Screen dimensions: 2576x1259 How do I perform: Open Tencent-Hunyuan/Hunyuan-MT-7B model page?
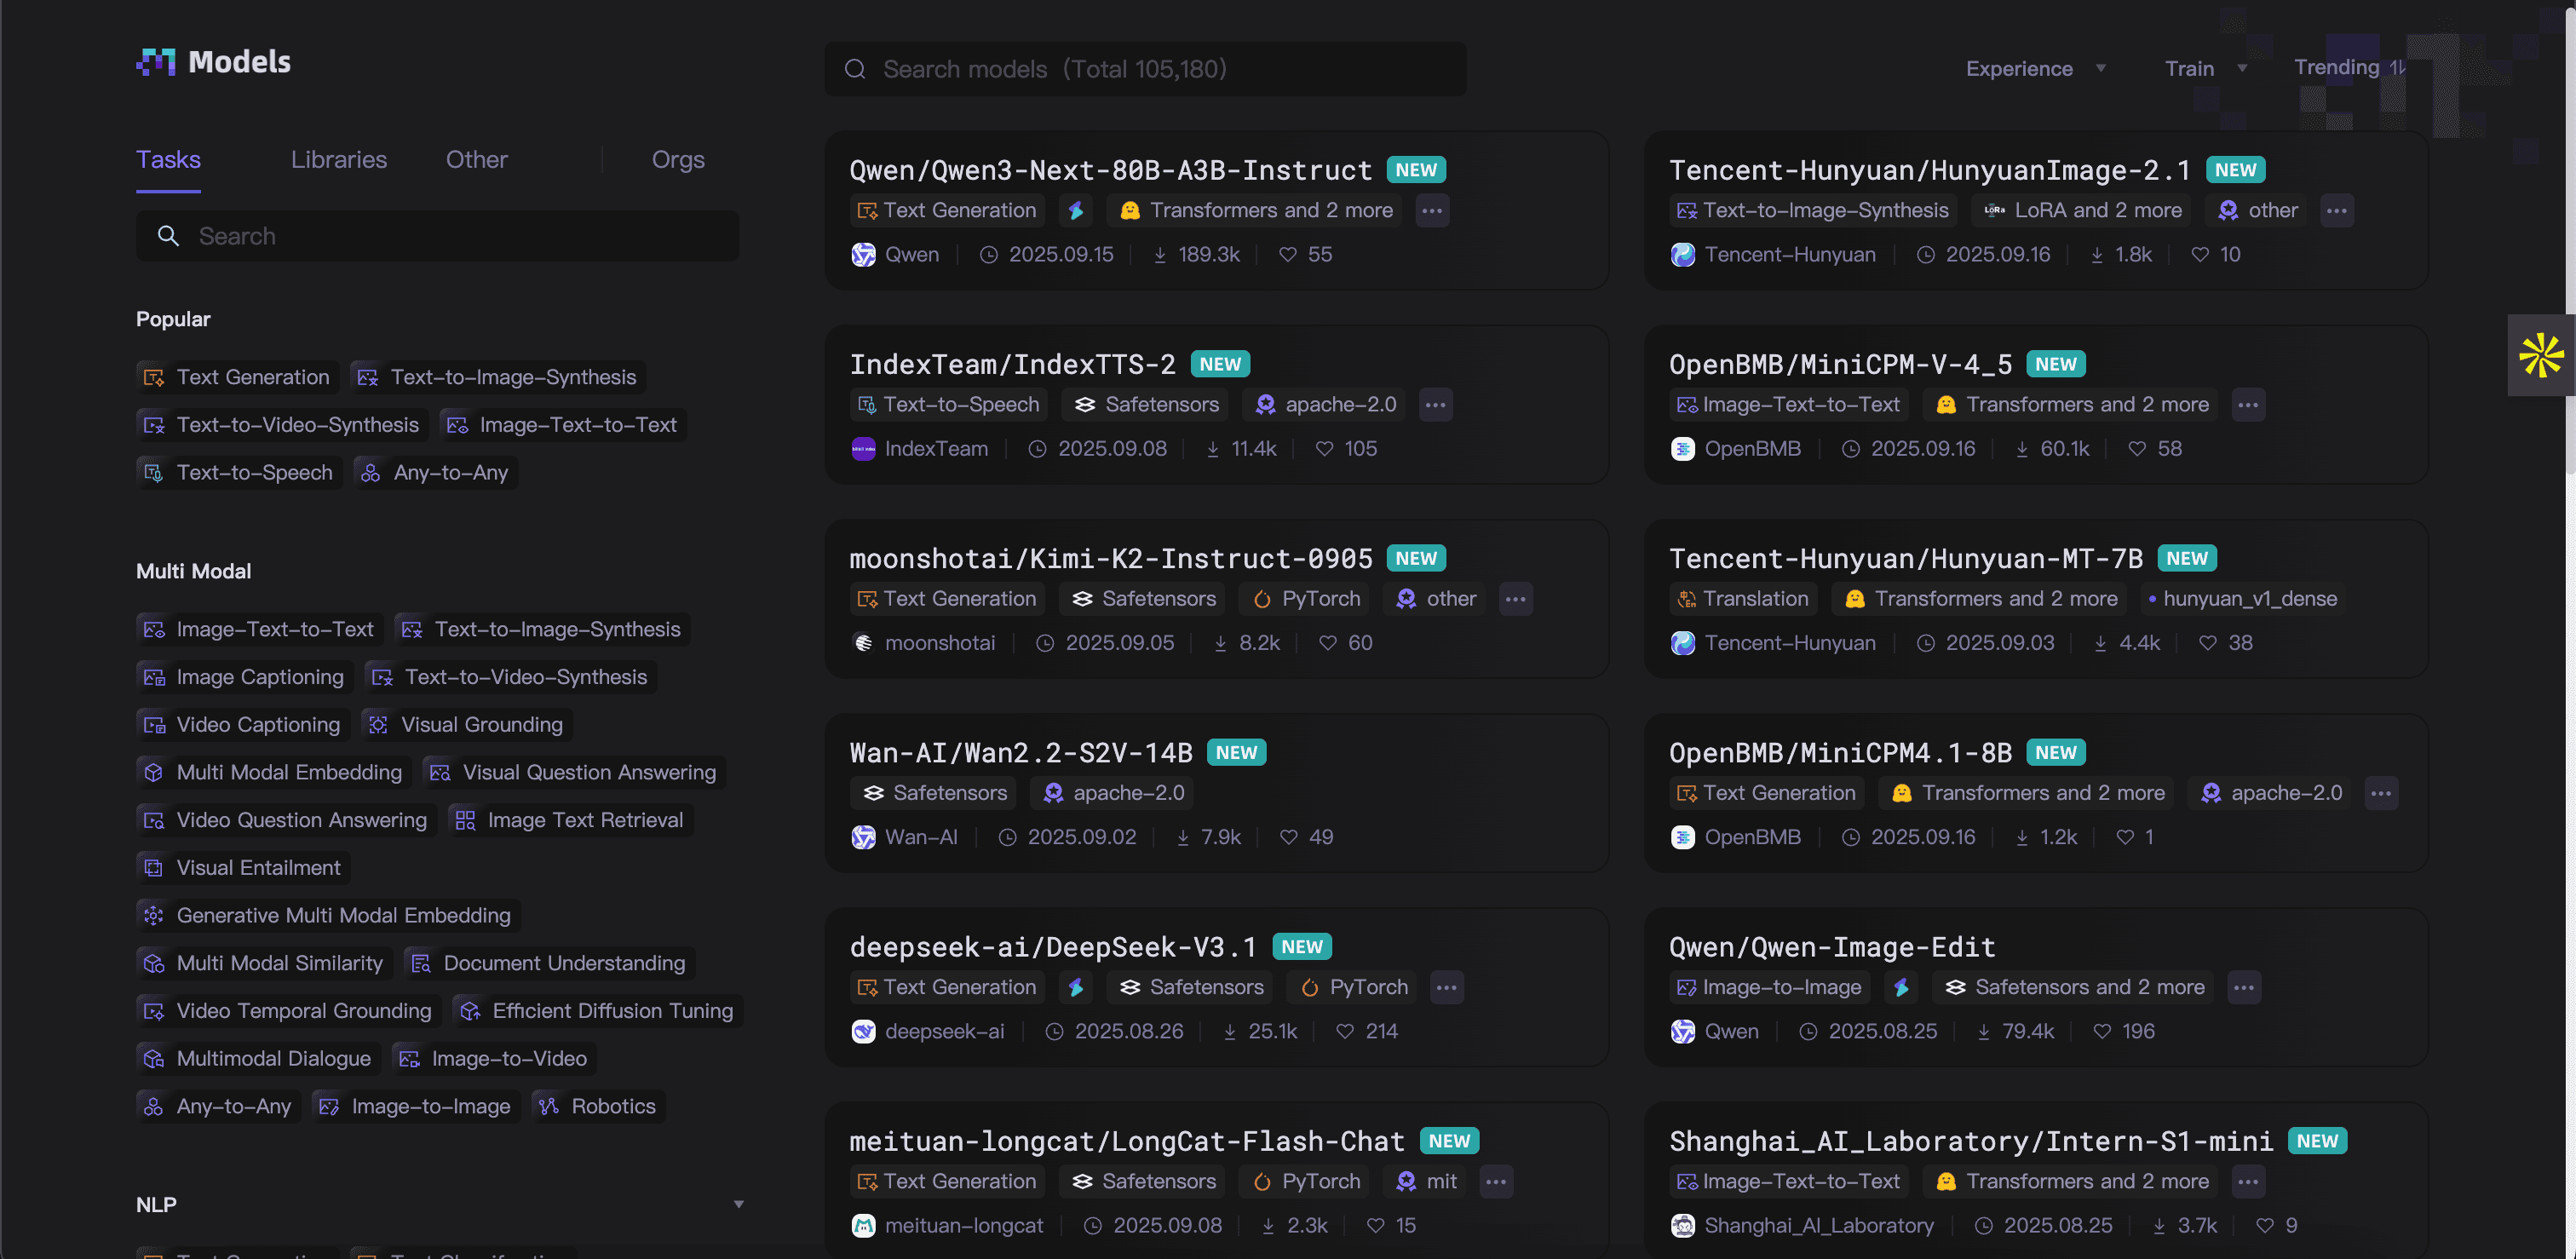point(1906,558)
